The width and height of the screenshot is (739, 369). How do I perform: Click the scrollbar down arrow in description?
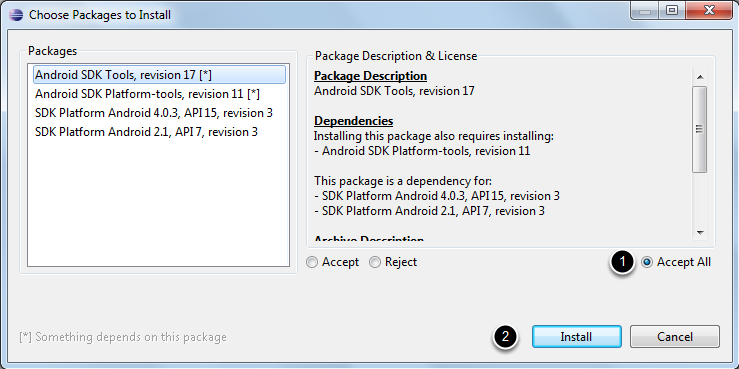699,232
